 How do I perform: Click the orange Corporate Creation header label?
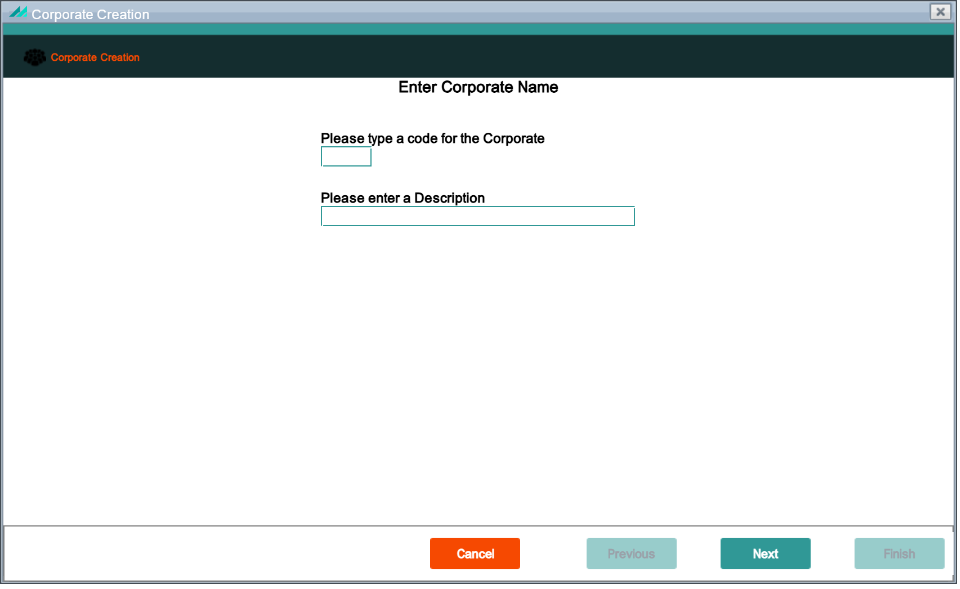(95, 58)
